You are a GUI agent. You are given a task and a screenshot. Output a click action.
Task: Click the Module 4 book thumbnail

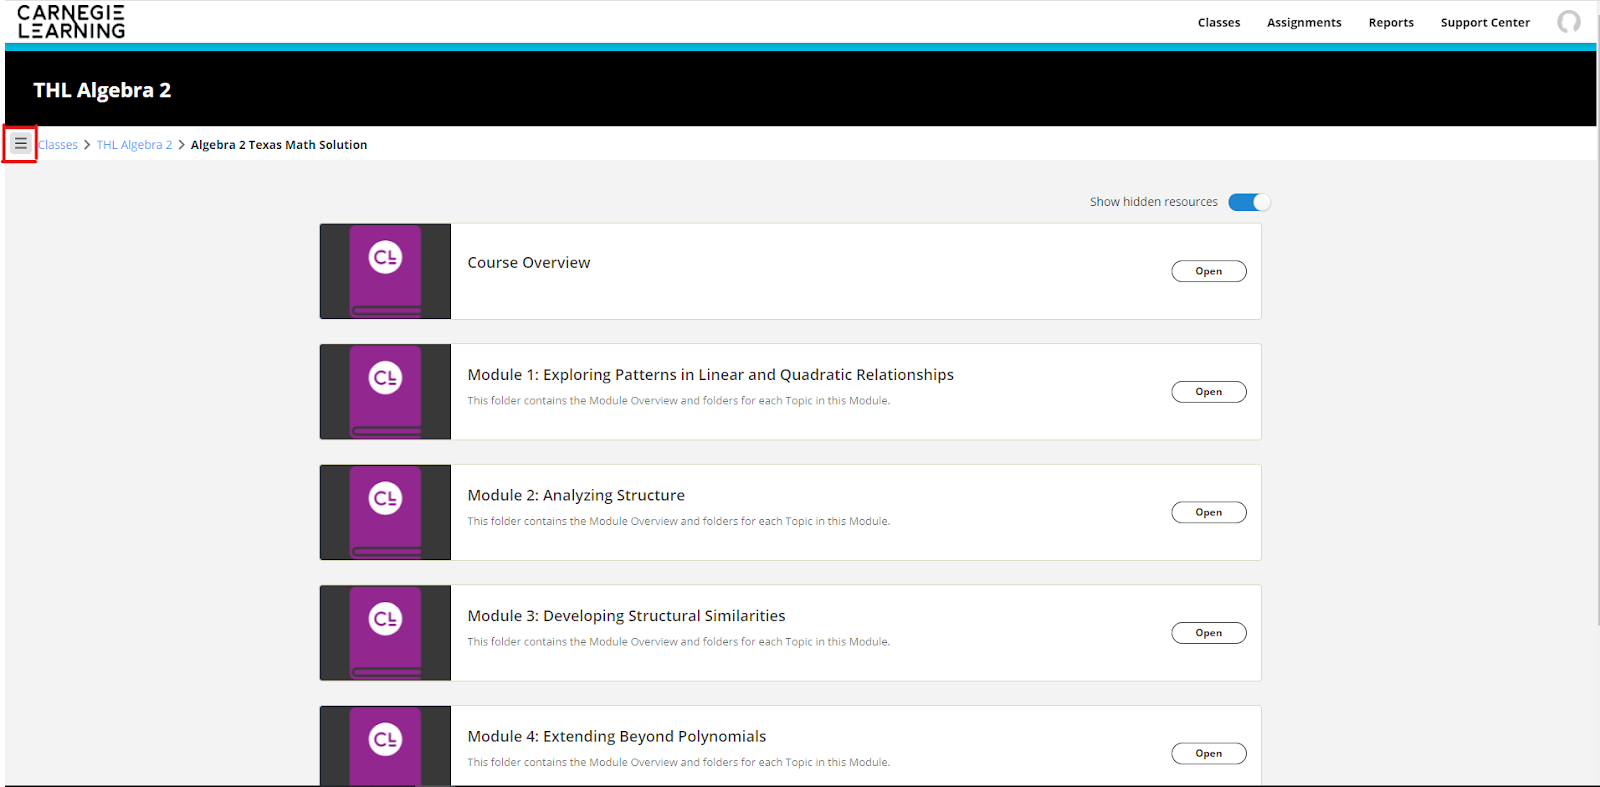click(385, 746)
